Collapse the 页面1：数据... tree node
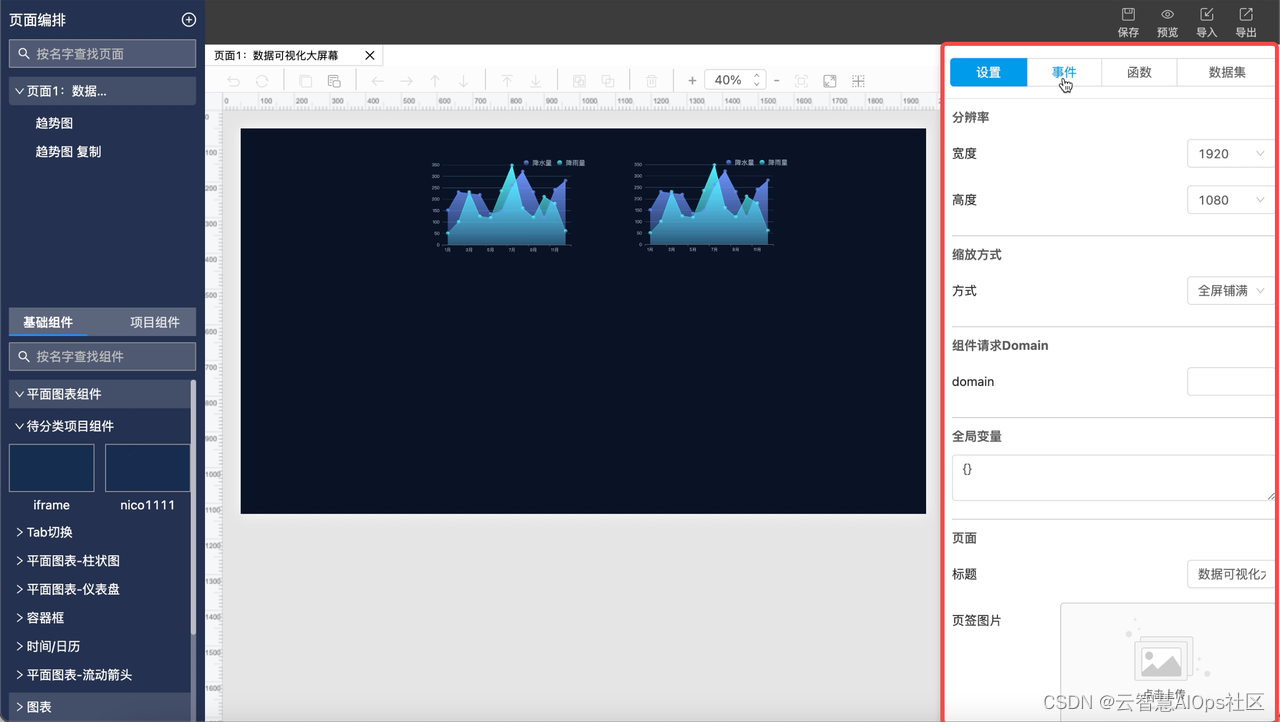 (19, 91)
